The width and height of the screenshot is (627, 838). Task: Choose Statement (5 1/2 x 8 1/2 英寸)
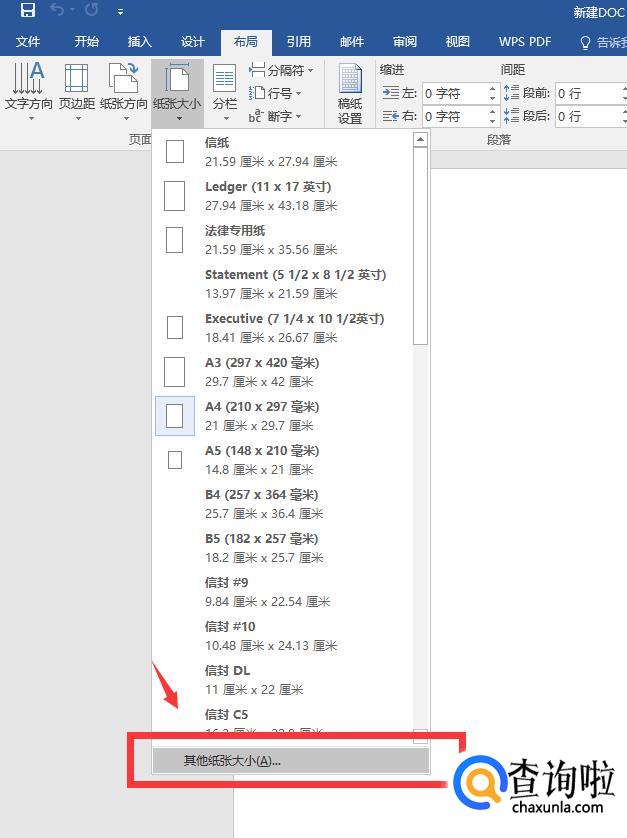click(x=282, y=283)
